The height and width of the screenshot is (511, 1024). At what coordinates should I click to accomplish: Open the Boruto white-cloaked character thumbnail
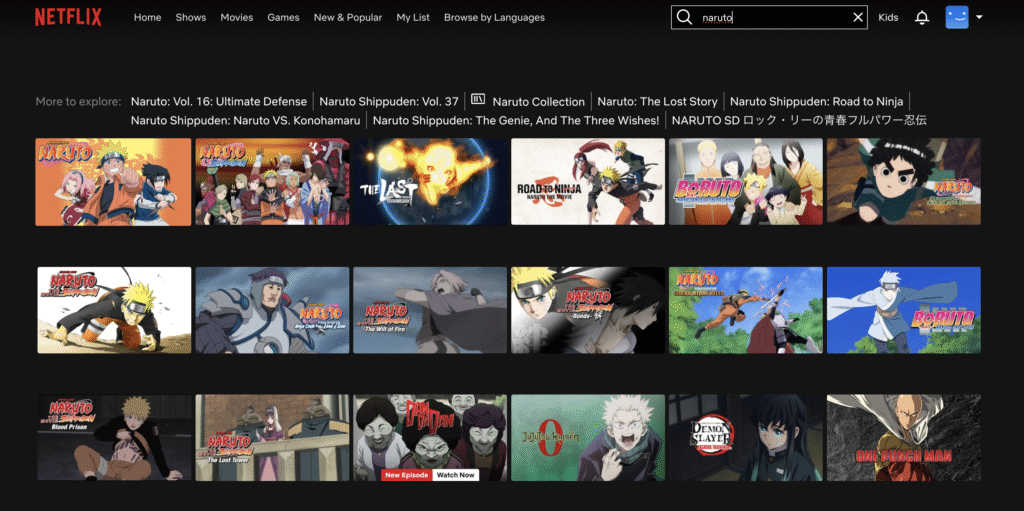[x=904, y=310]
